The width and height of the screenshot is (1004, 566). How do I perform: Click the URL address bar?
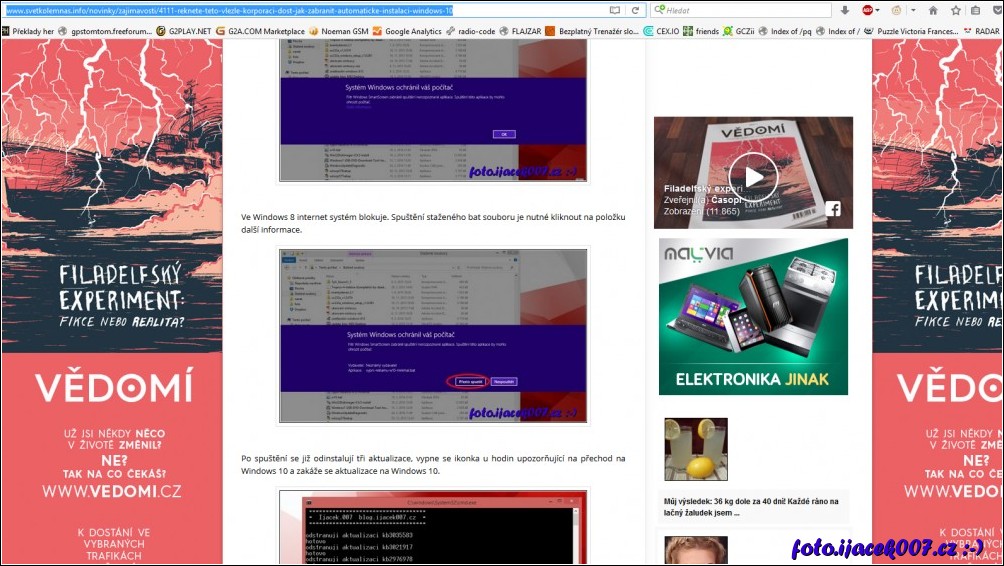click(x=300, y=10)
